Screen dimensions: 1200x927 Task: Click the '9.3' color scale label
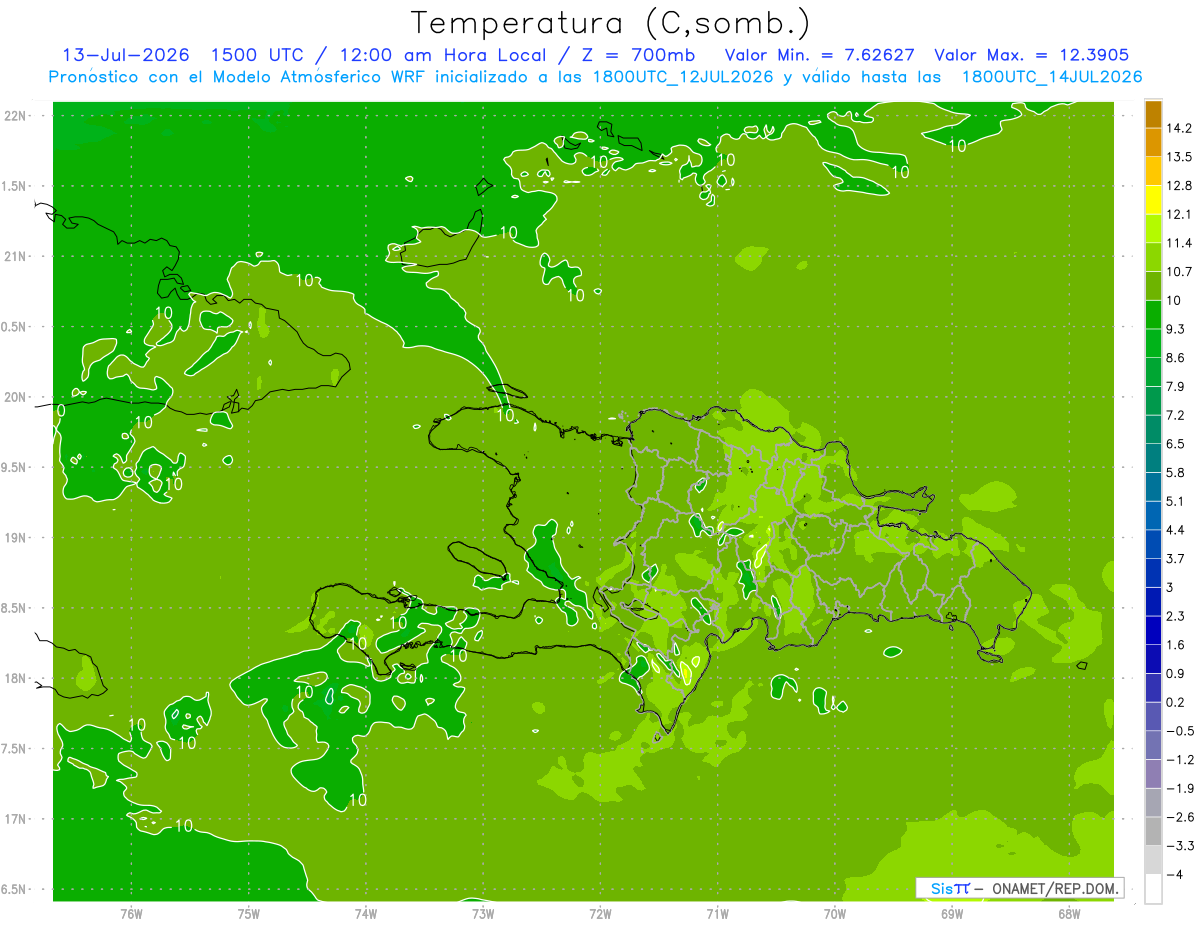click(x=1176, y=329)
